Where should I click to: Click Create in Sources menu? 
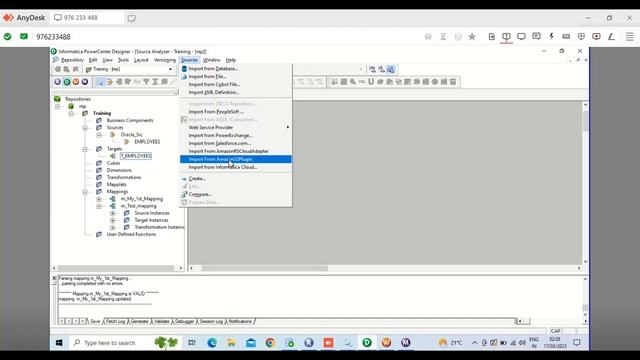236,179
